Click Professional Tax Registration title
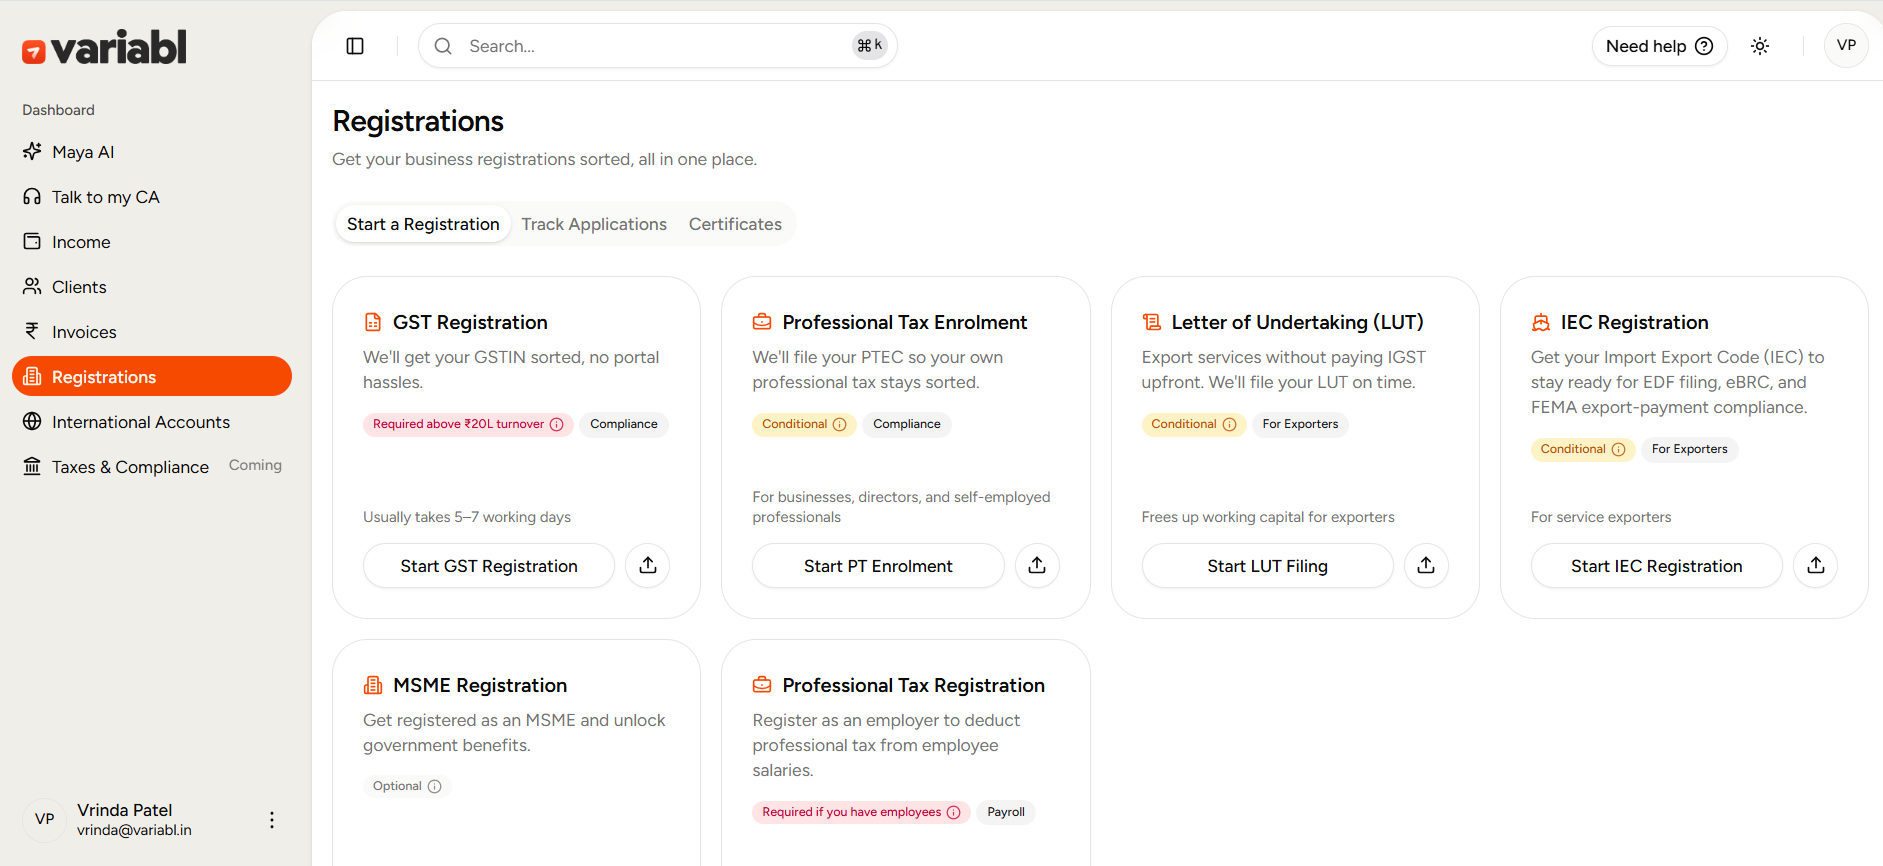The image size is (1883, 866). [x=913, y=685]
